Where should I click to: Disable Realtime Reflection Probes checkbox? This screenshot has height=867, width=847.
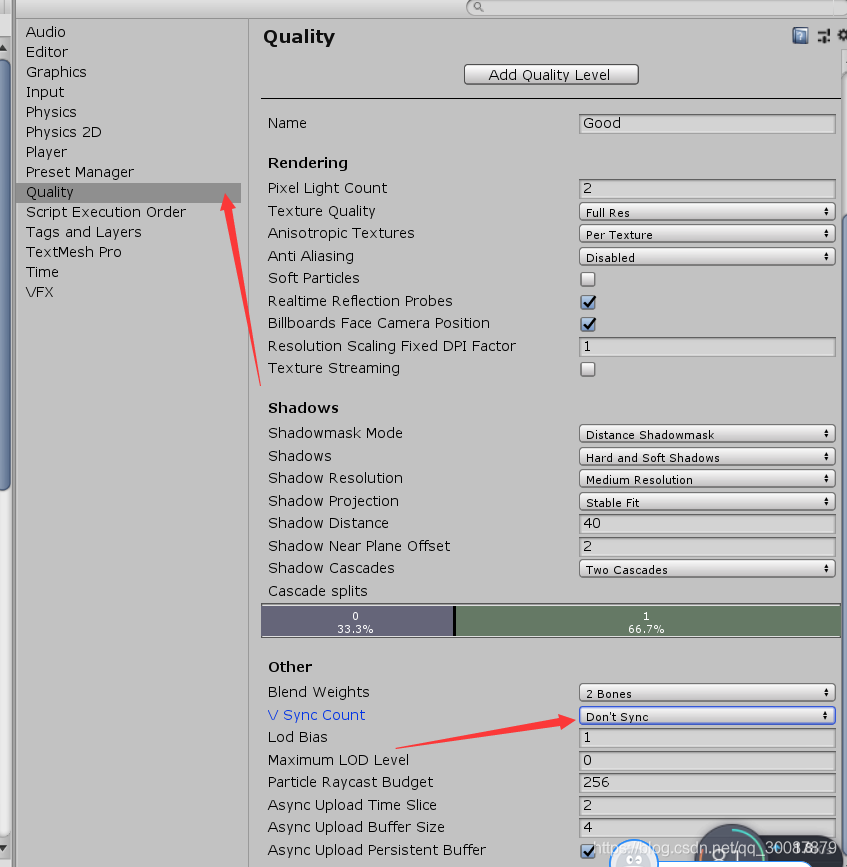click(x=588, y=302)
